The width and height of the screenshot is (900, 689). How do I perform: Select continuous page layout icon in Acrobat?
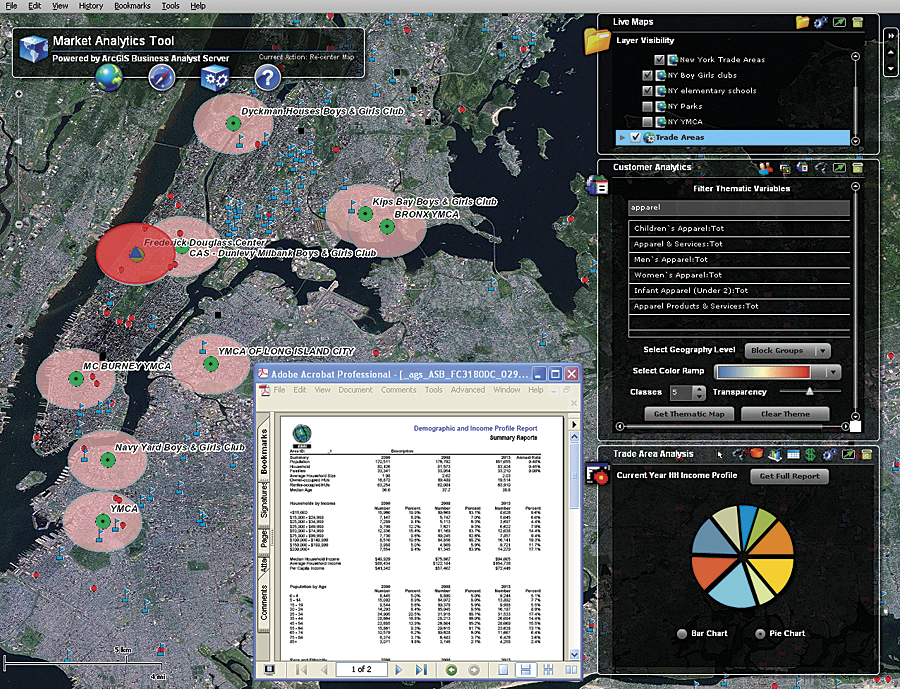[525, 669]
